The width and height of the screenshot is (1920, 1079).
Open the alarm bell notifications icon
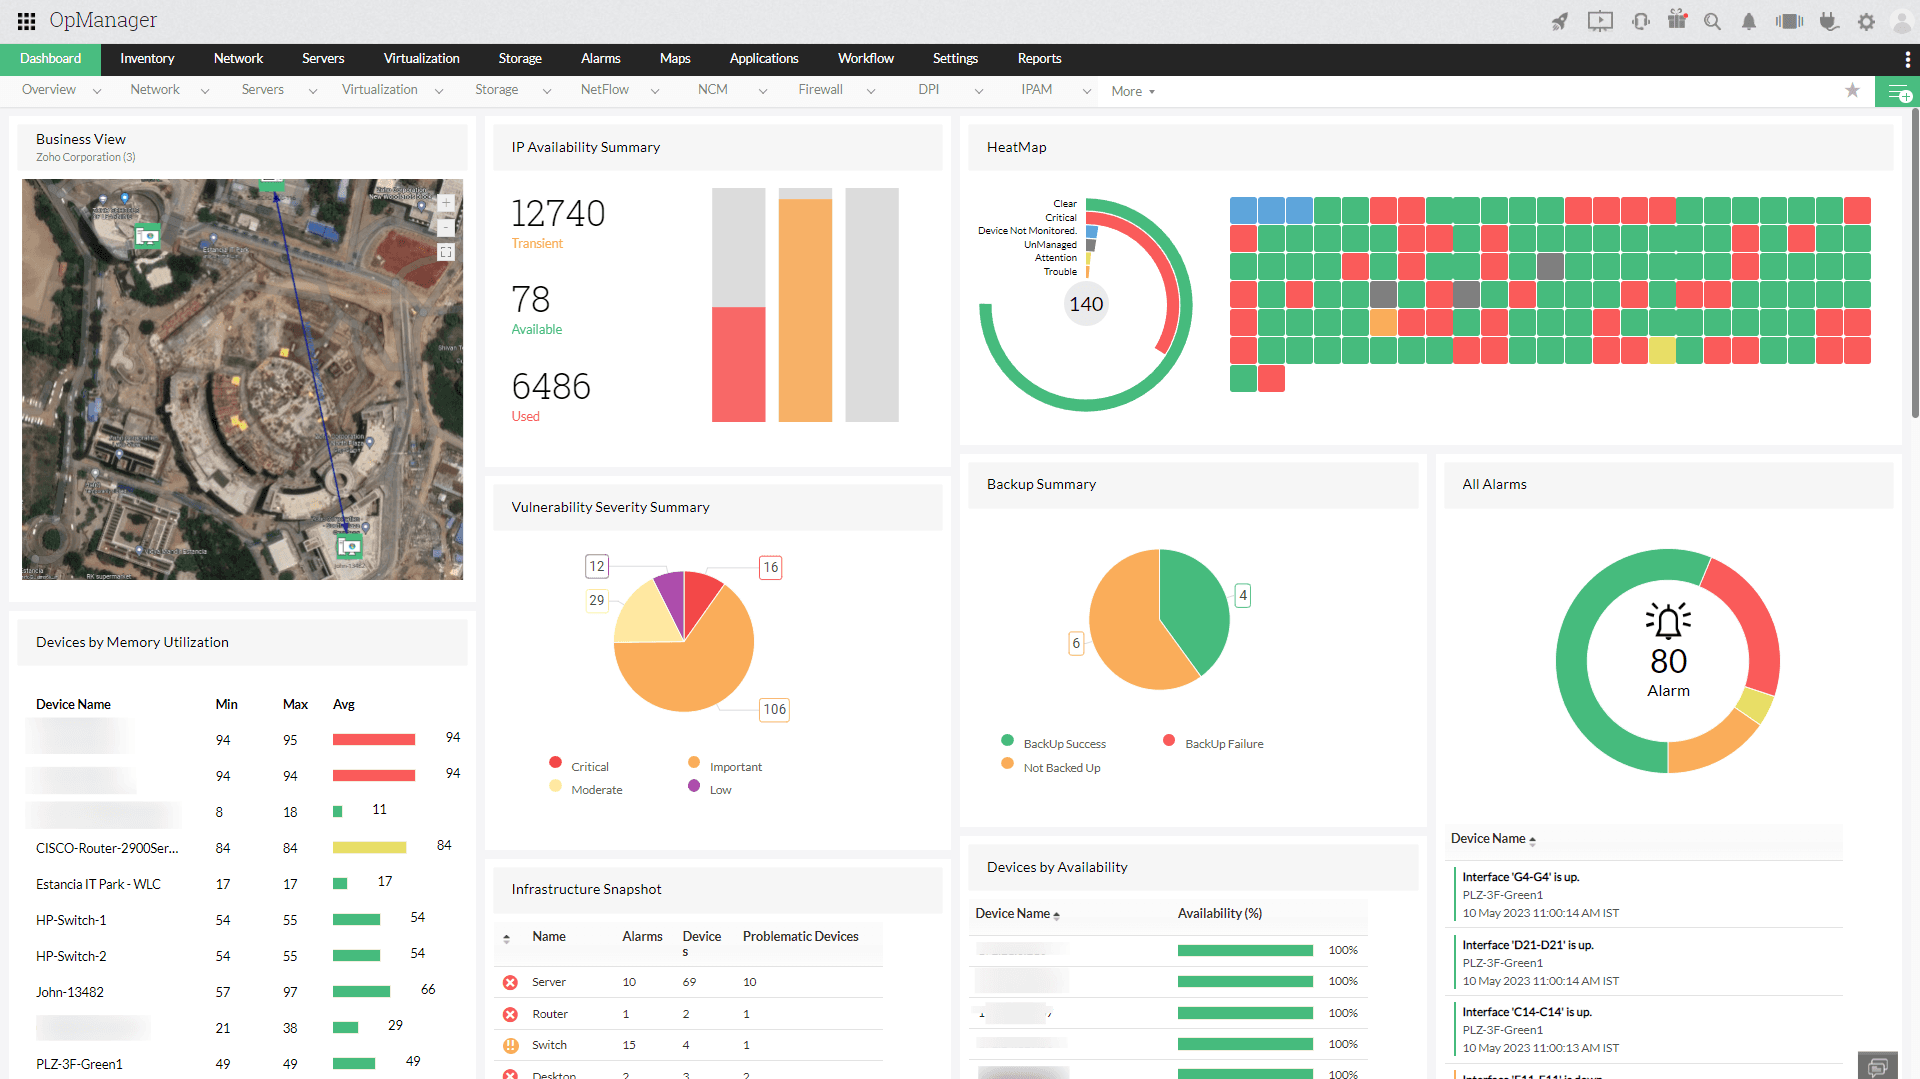(1748, 21)
